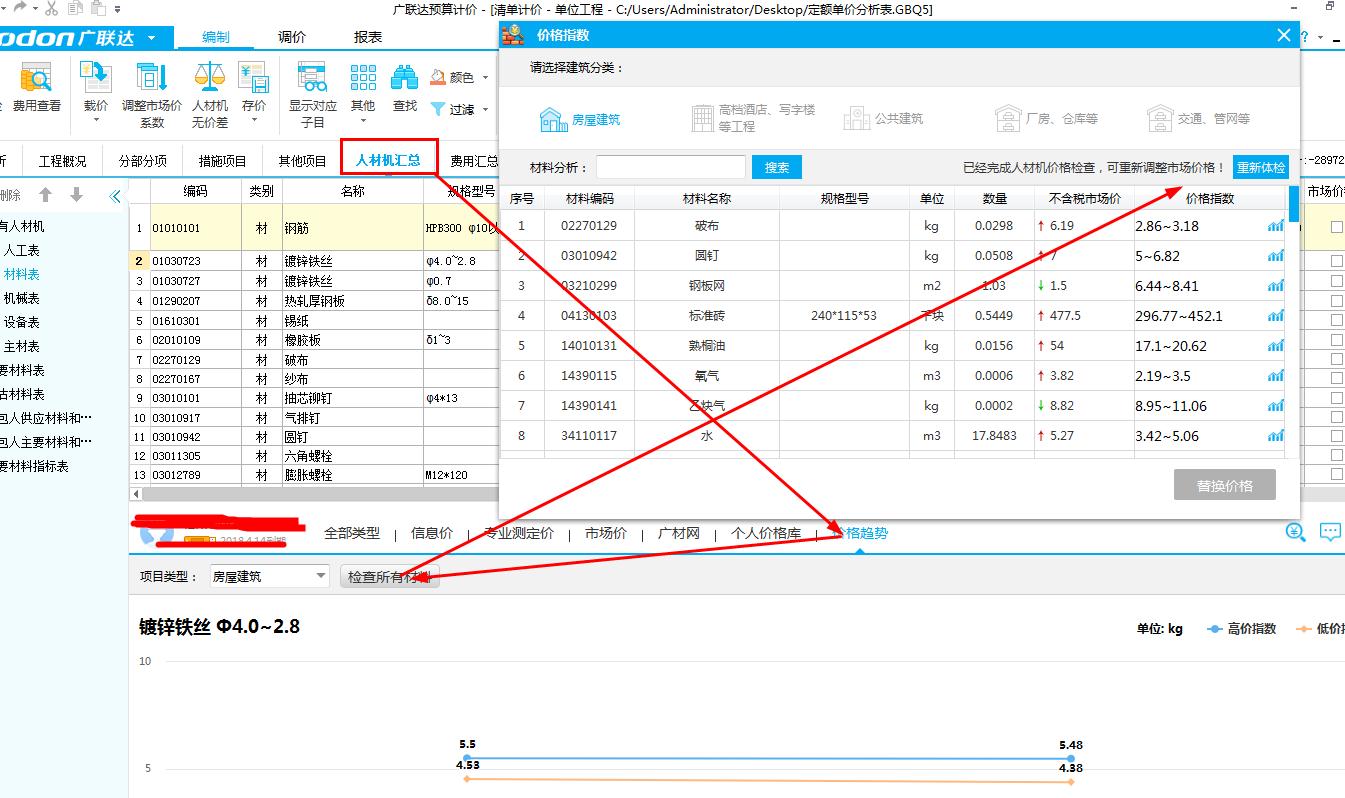The image size is (1345, 798).
Task: Tick the 市场价 checkbox for 钢筋 row
Action: point(1337,227)
